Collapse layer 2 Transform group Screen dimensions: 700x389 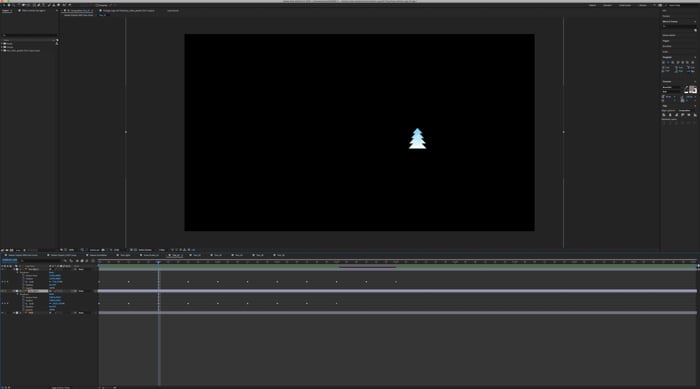(x=18, y=294)
